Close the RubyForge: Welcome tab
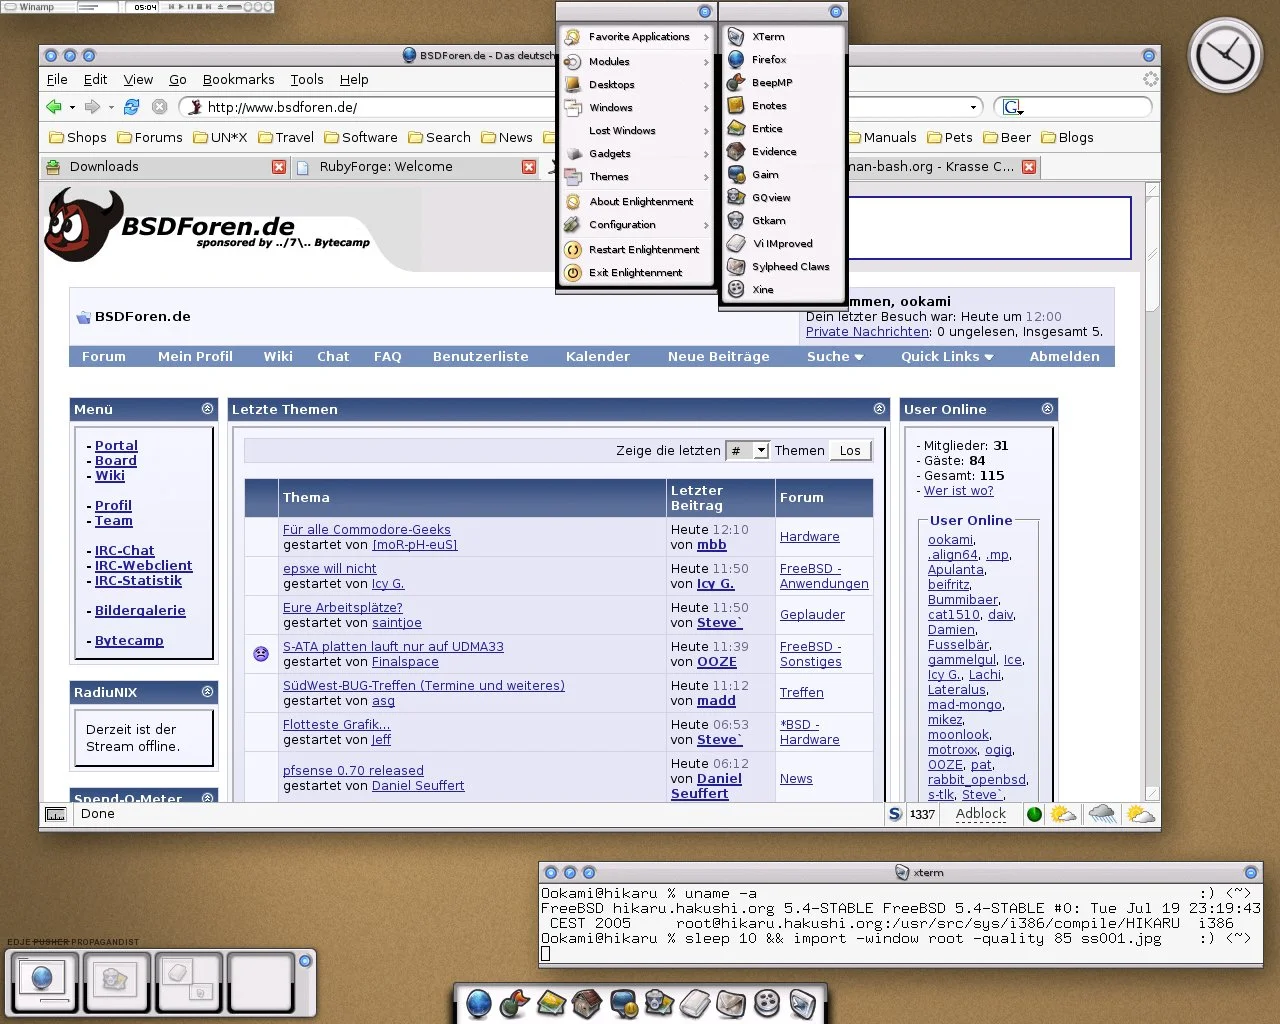 point(529,167)
